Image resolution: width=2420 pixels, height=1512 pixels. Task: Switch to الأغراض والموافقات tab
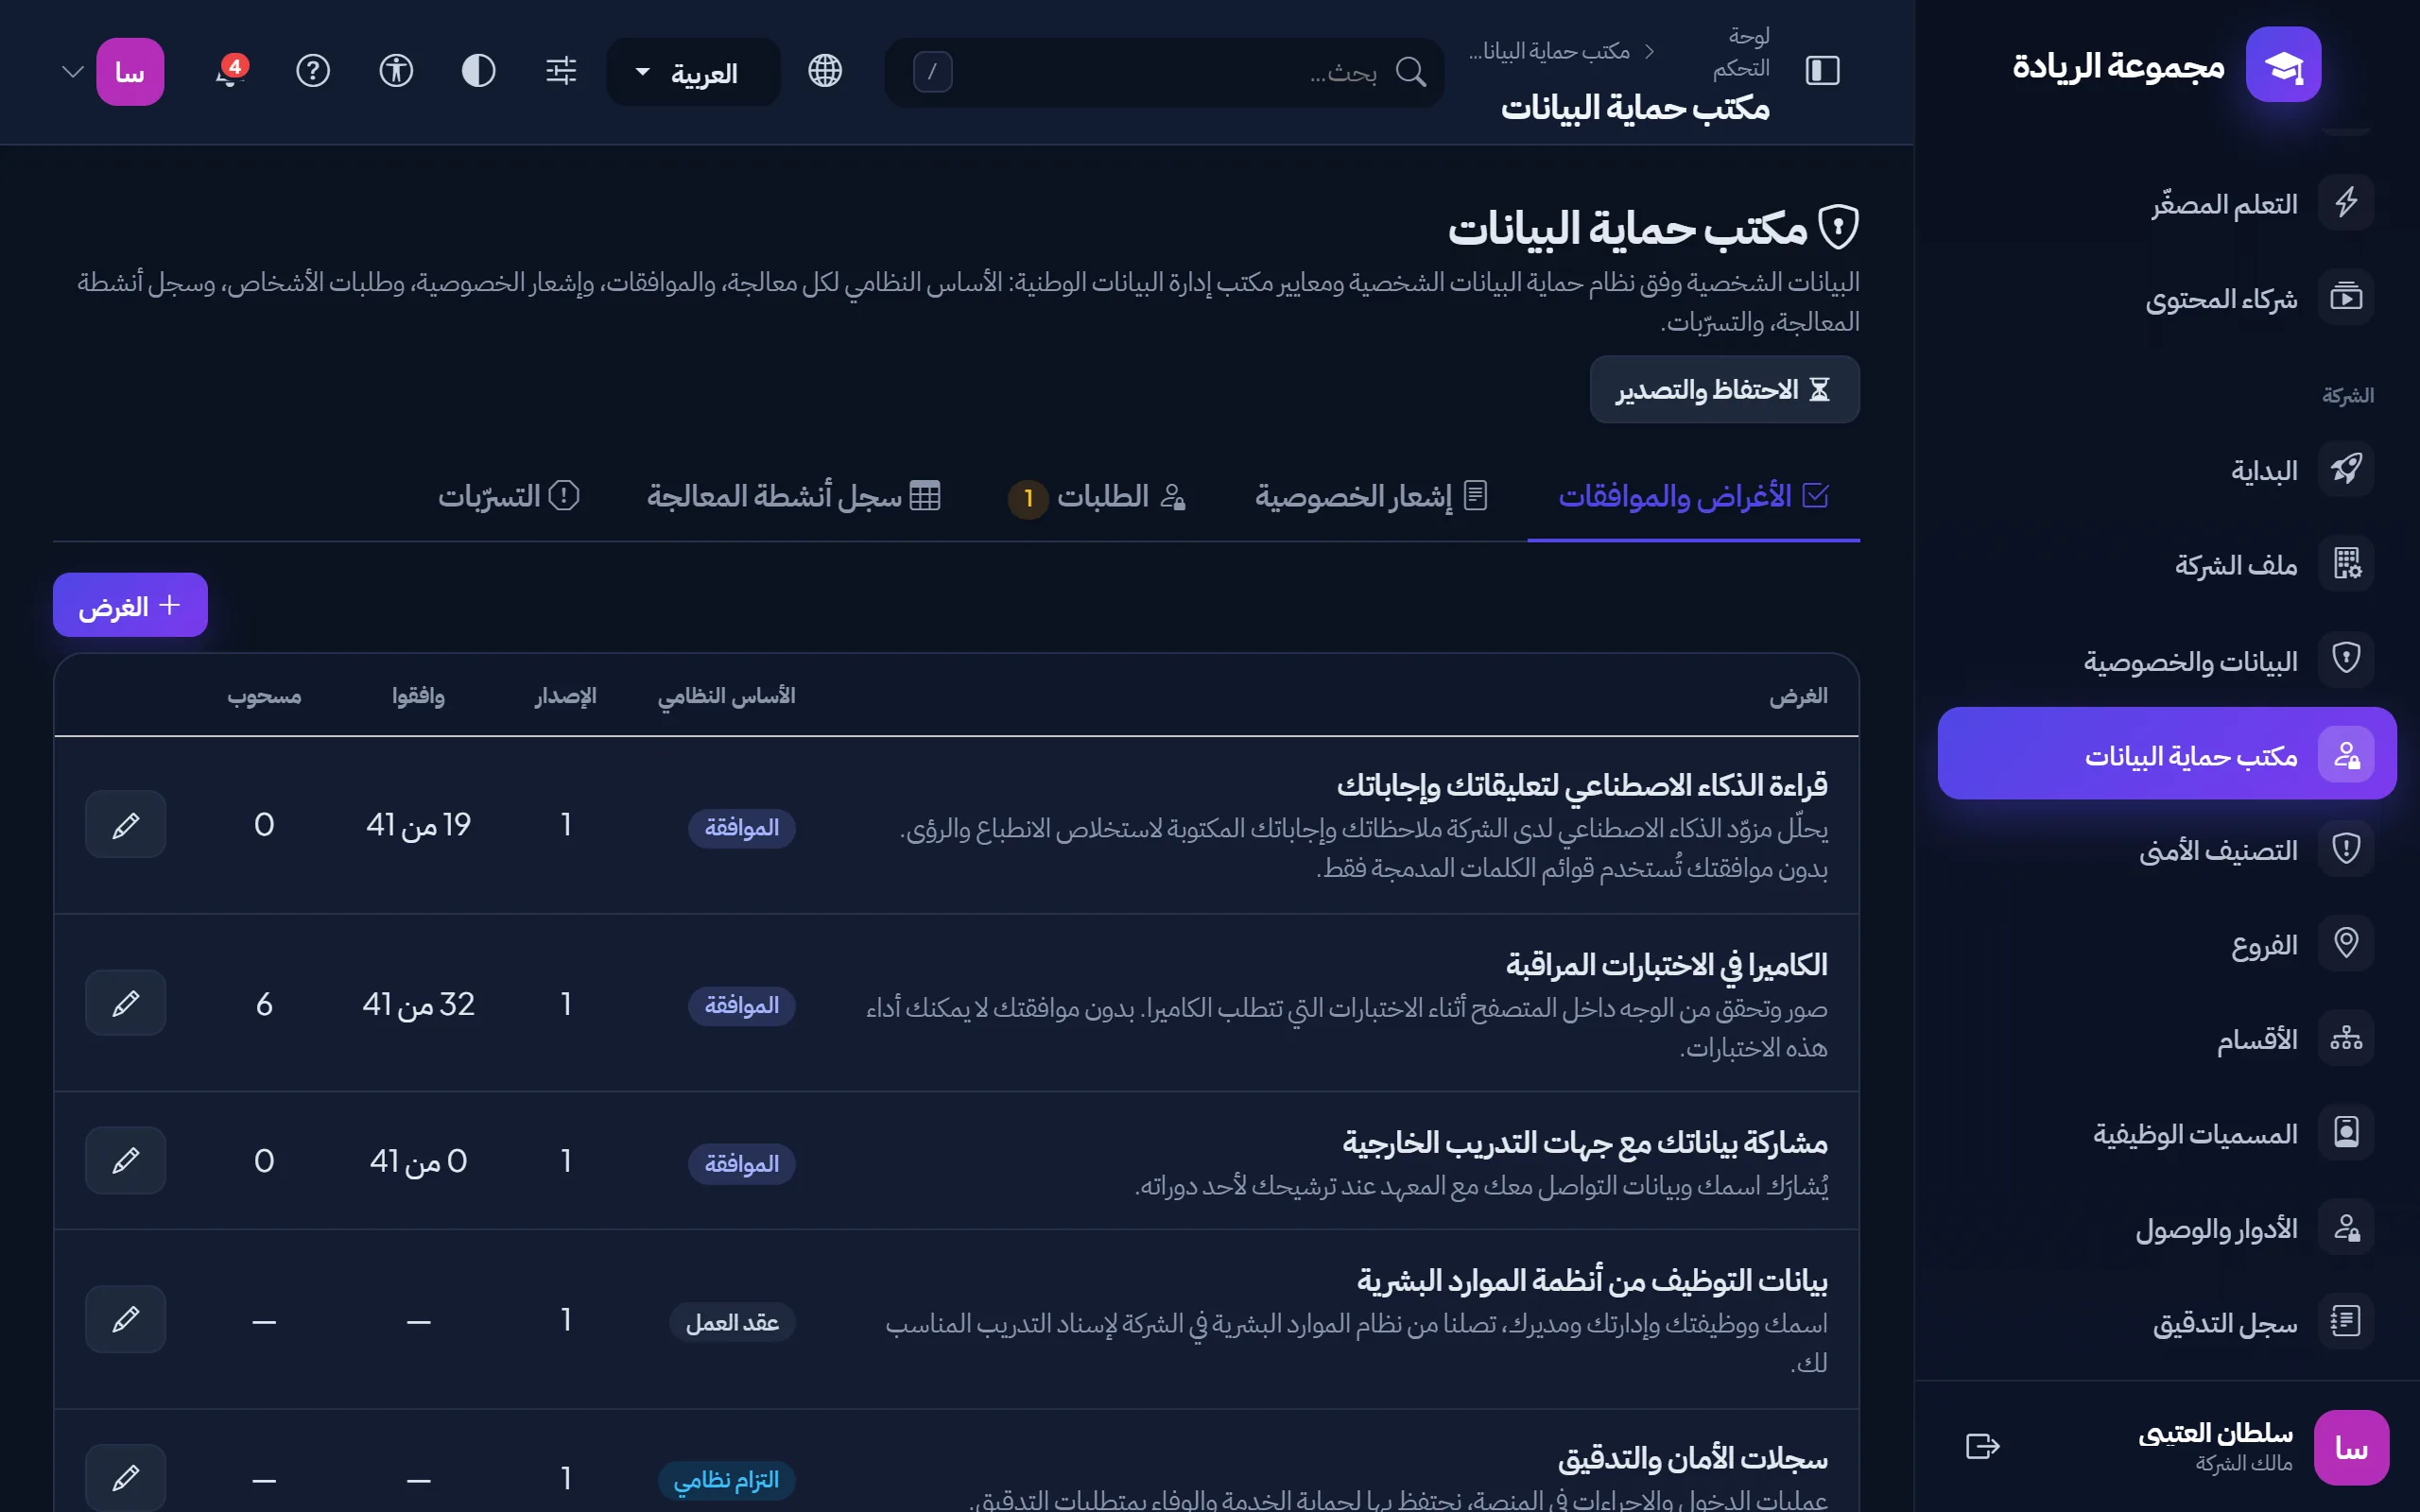click(x=1693, y=496)
